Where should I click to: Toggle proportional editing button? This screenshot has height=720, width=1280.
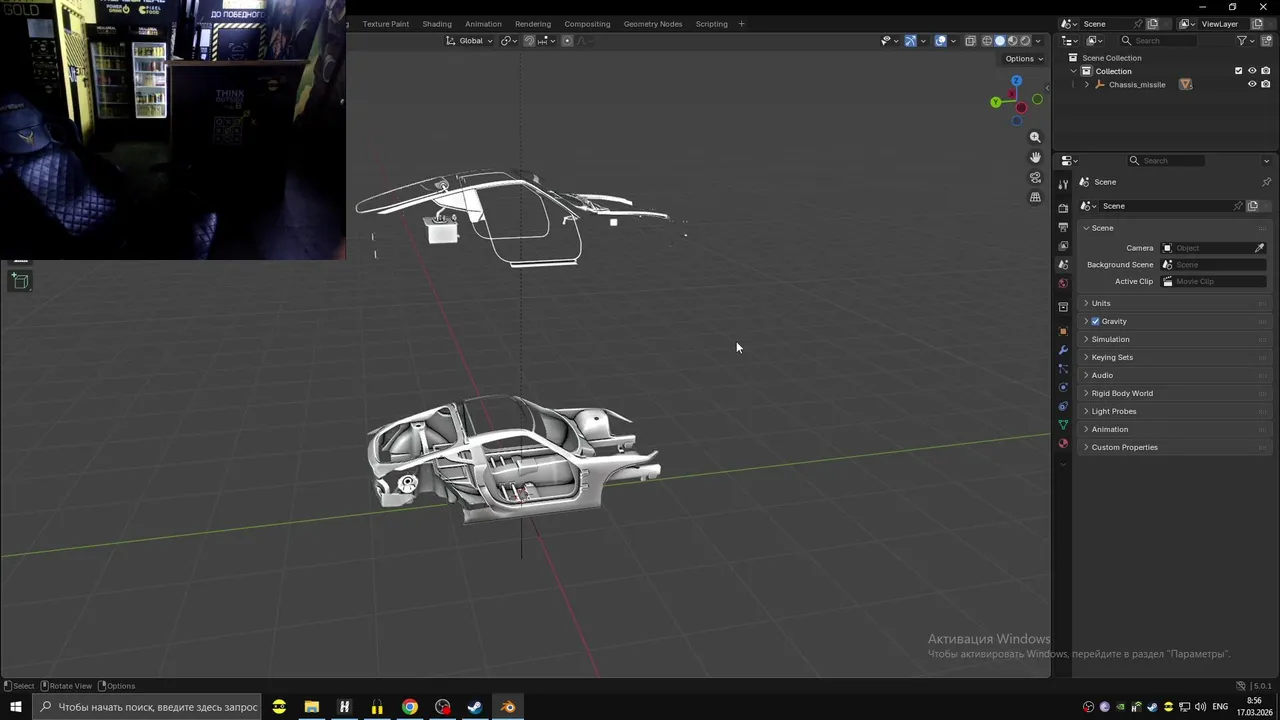pos(567,41)
